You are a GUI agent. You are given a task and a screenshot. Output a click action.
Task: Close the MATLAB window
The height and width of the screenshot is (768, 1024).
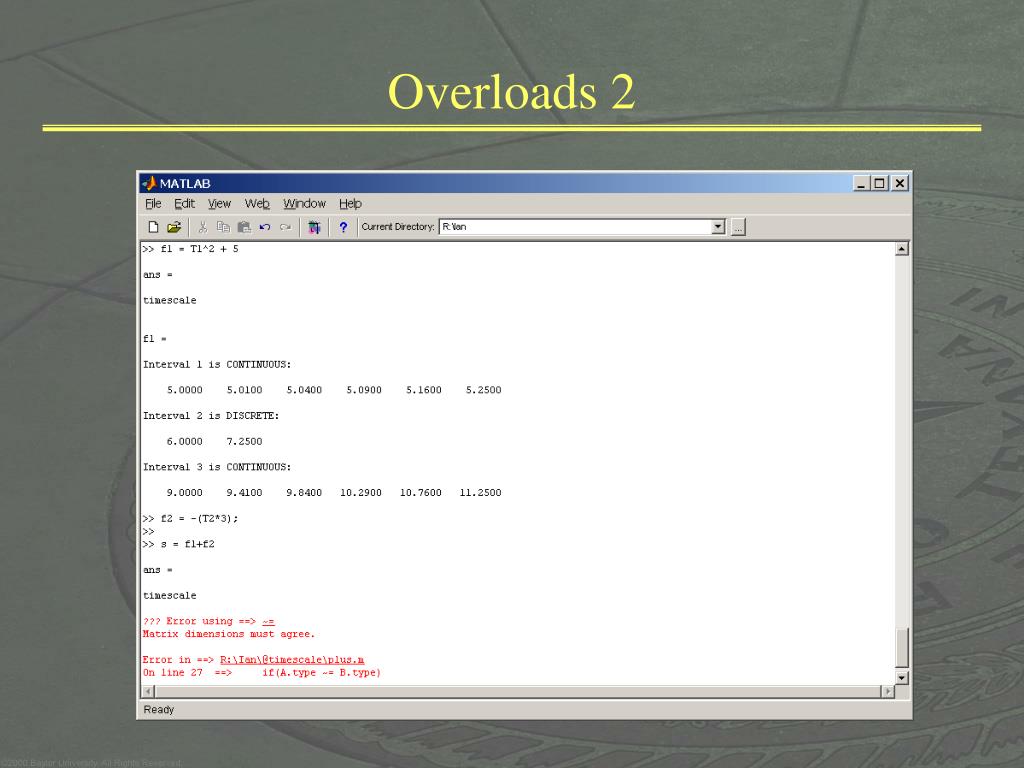tap(900, 184)
